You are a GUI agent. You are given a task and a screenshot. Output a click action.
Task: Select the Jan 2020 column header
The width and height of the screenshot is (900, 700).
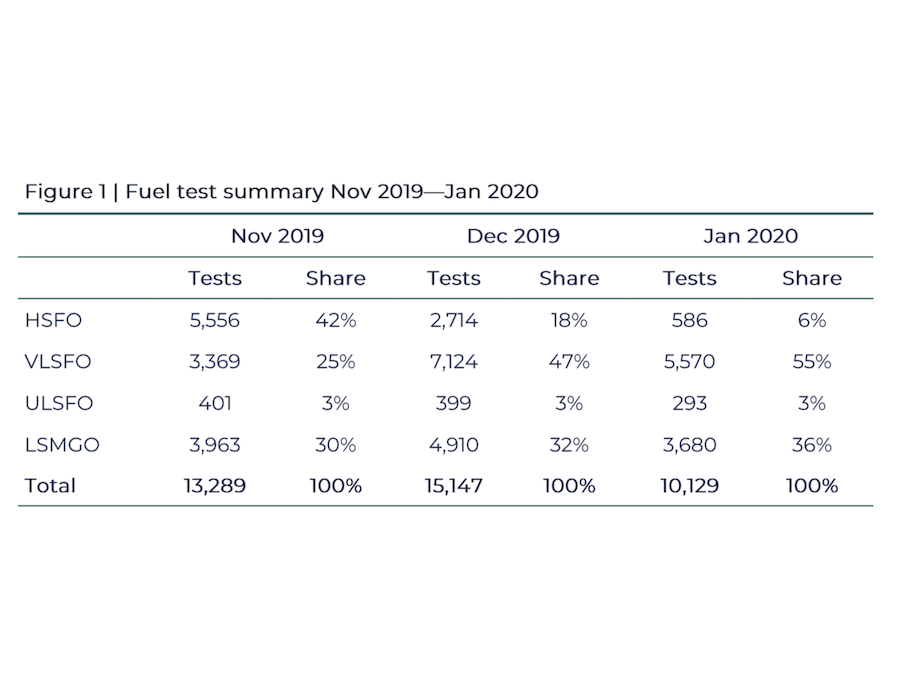click(750, 236)
